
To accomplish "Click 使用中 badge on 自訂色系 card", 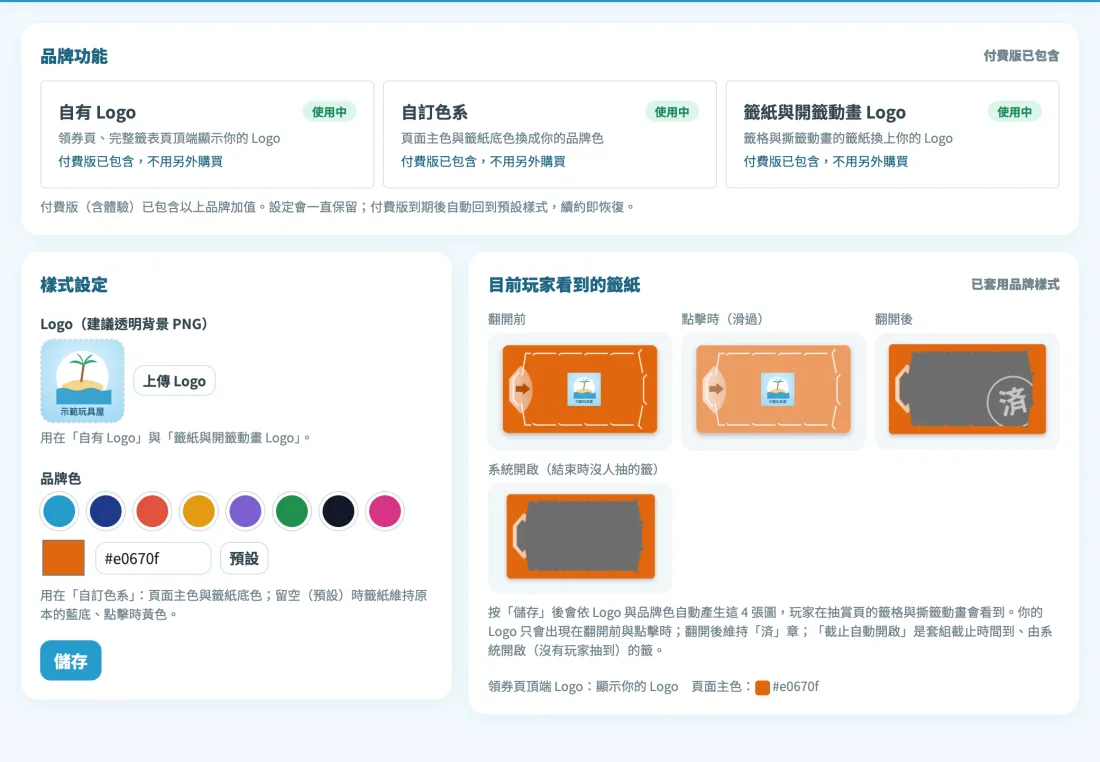I will (672, 112).
